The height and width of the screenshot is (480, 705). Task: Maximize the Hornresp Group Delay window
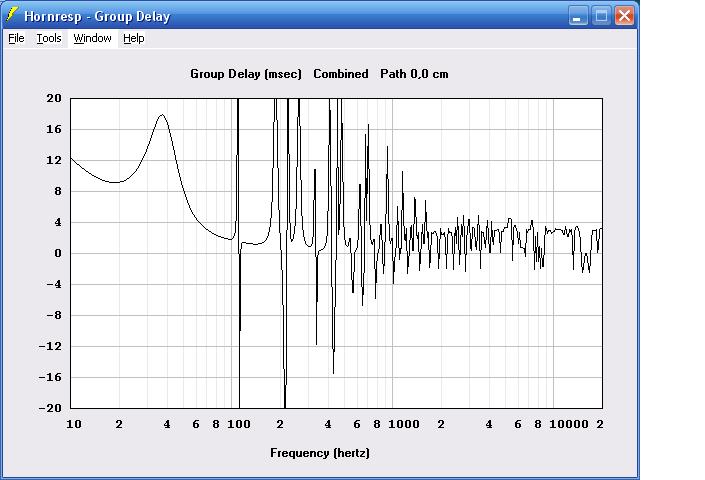point(601,16)
